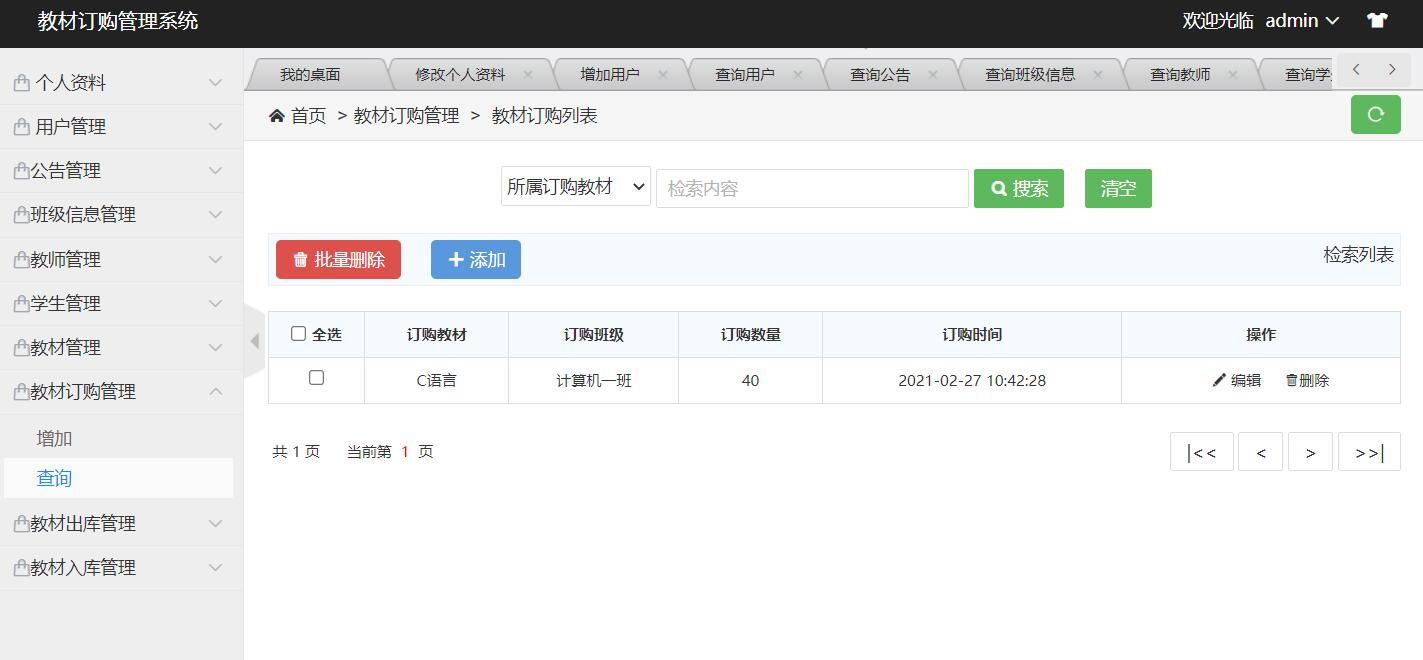Image resolution: width=1423 pixels, height=660 pixels.
Task: Click the red 批量删除 batch delete button
Action: coord(338,259)
